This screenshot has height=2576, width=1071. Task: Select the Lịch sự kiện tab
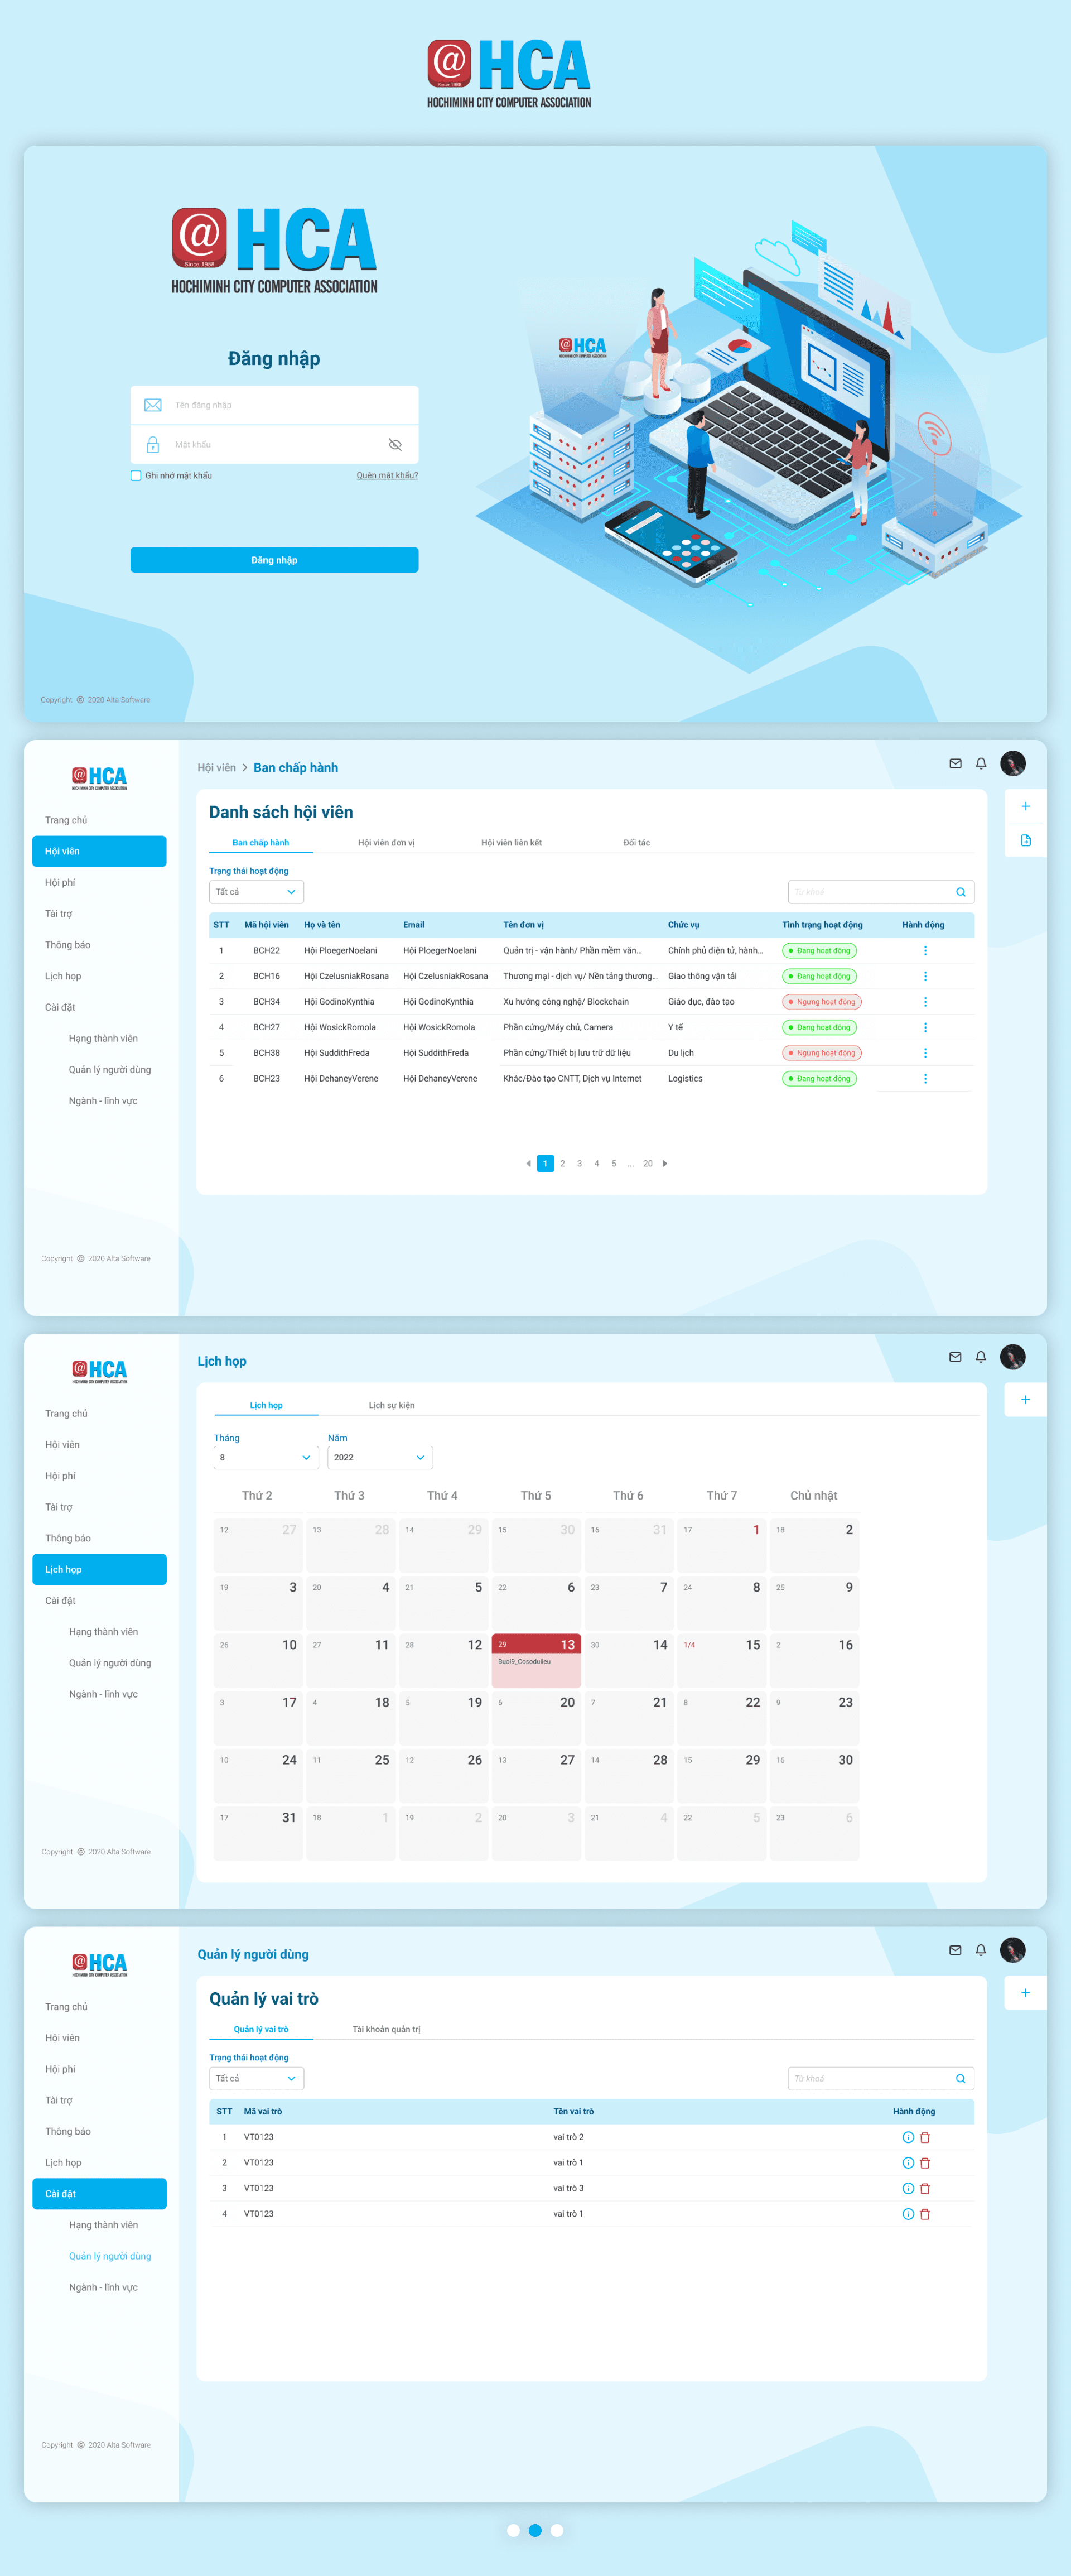391,1406
